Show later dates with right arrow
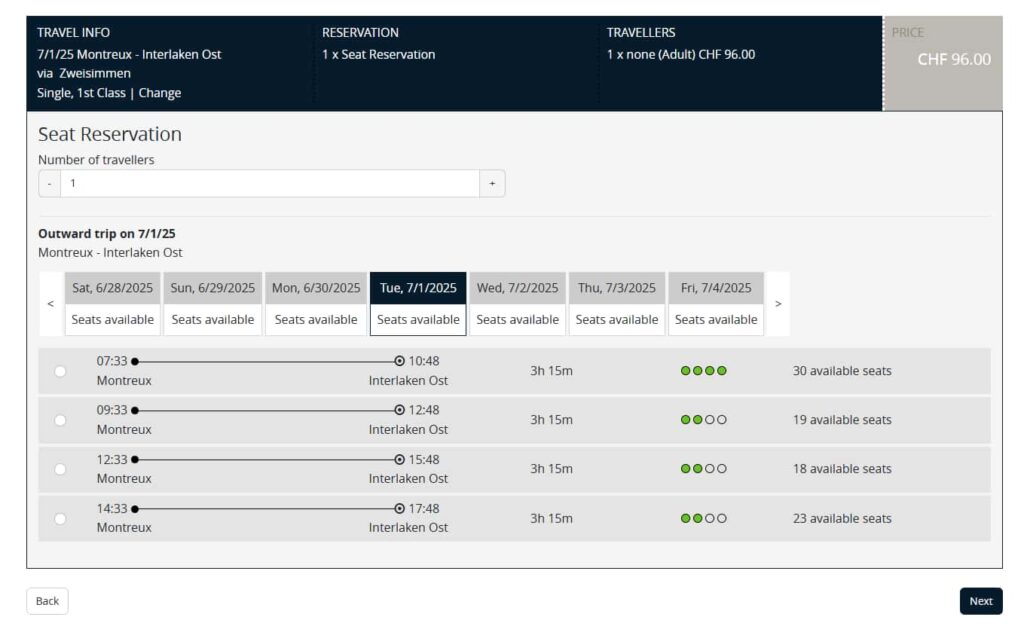Image resolution: width=1024 pixels, height=626 pixels. (x=778, y=304)
